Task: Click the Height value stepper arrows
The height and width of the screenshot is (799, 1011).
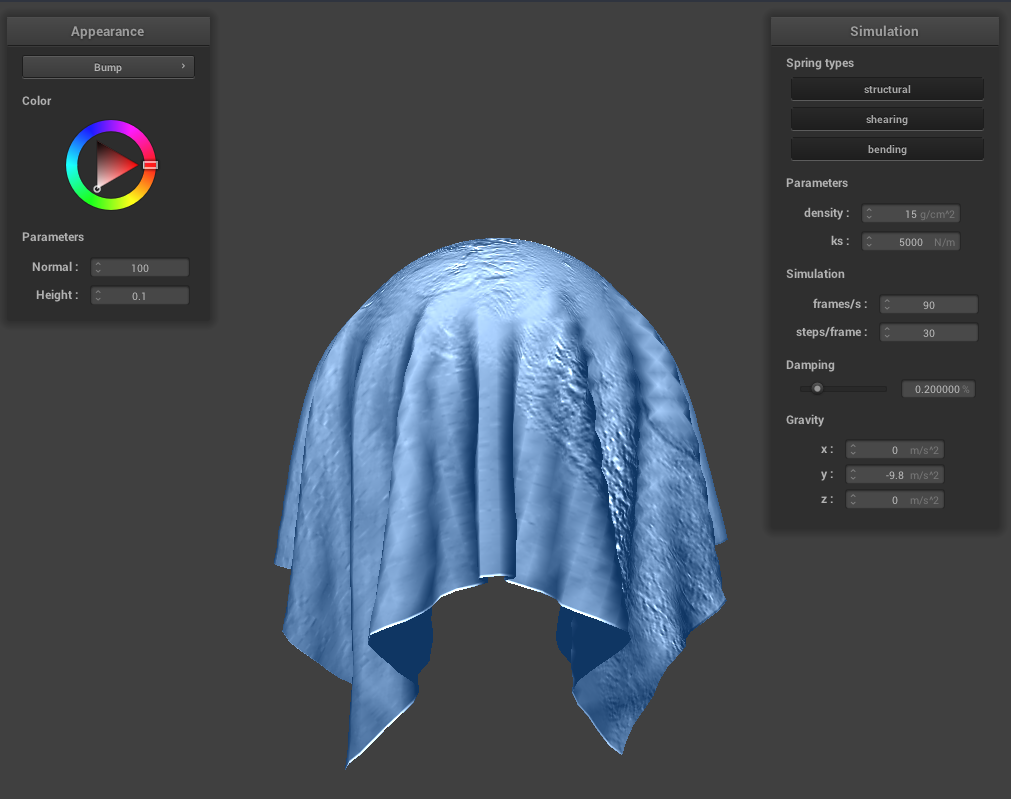Action: coord(98,296)
